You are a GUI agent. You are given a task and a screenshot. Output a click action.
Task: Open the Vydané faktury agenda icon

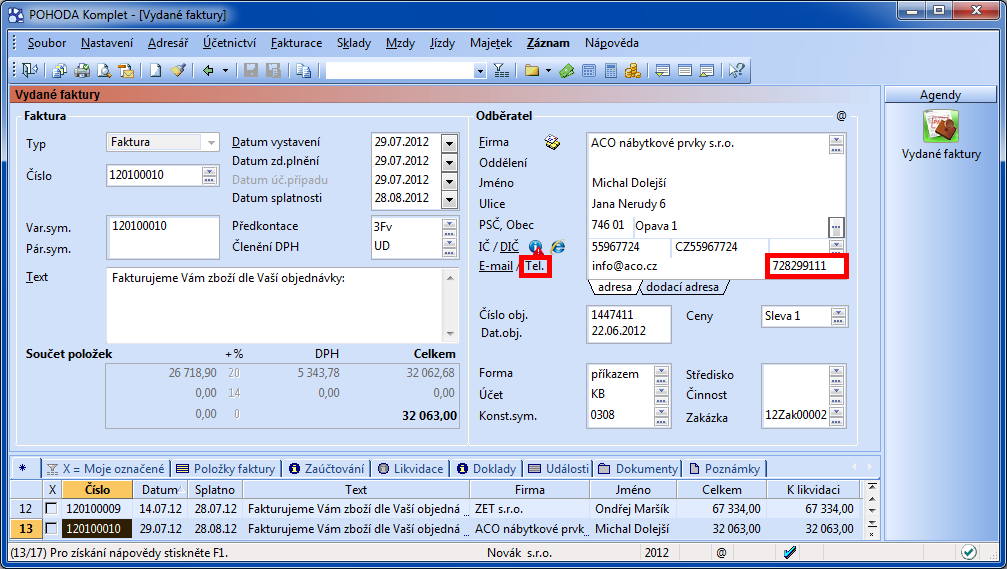click(941, 126)
